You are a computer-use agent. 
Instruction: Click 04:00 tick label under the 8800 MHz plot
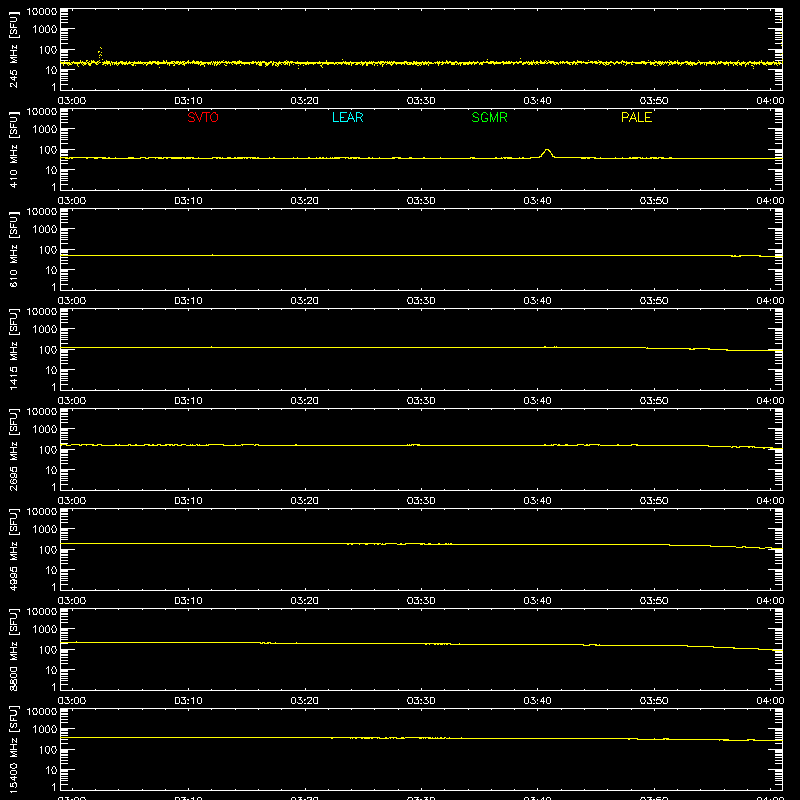pos(770,701)
